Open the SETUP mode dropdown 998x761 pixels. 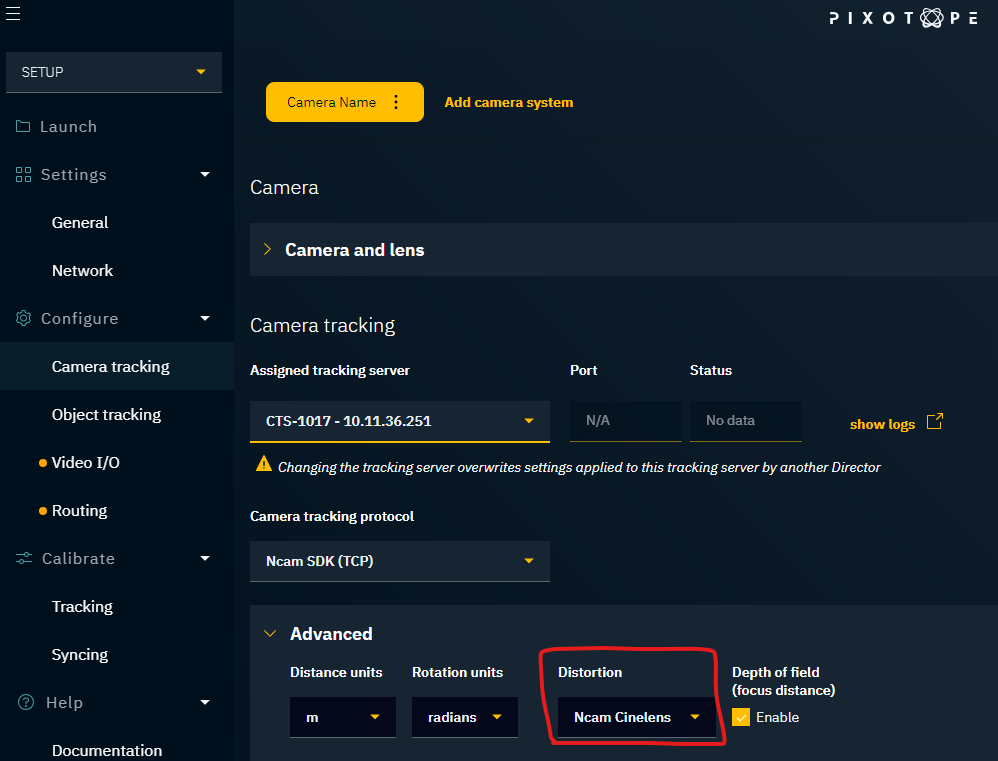coord(113,72)
